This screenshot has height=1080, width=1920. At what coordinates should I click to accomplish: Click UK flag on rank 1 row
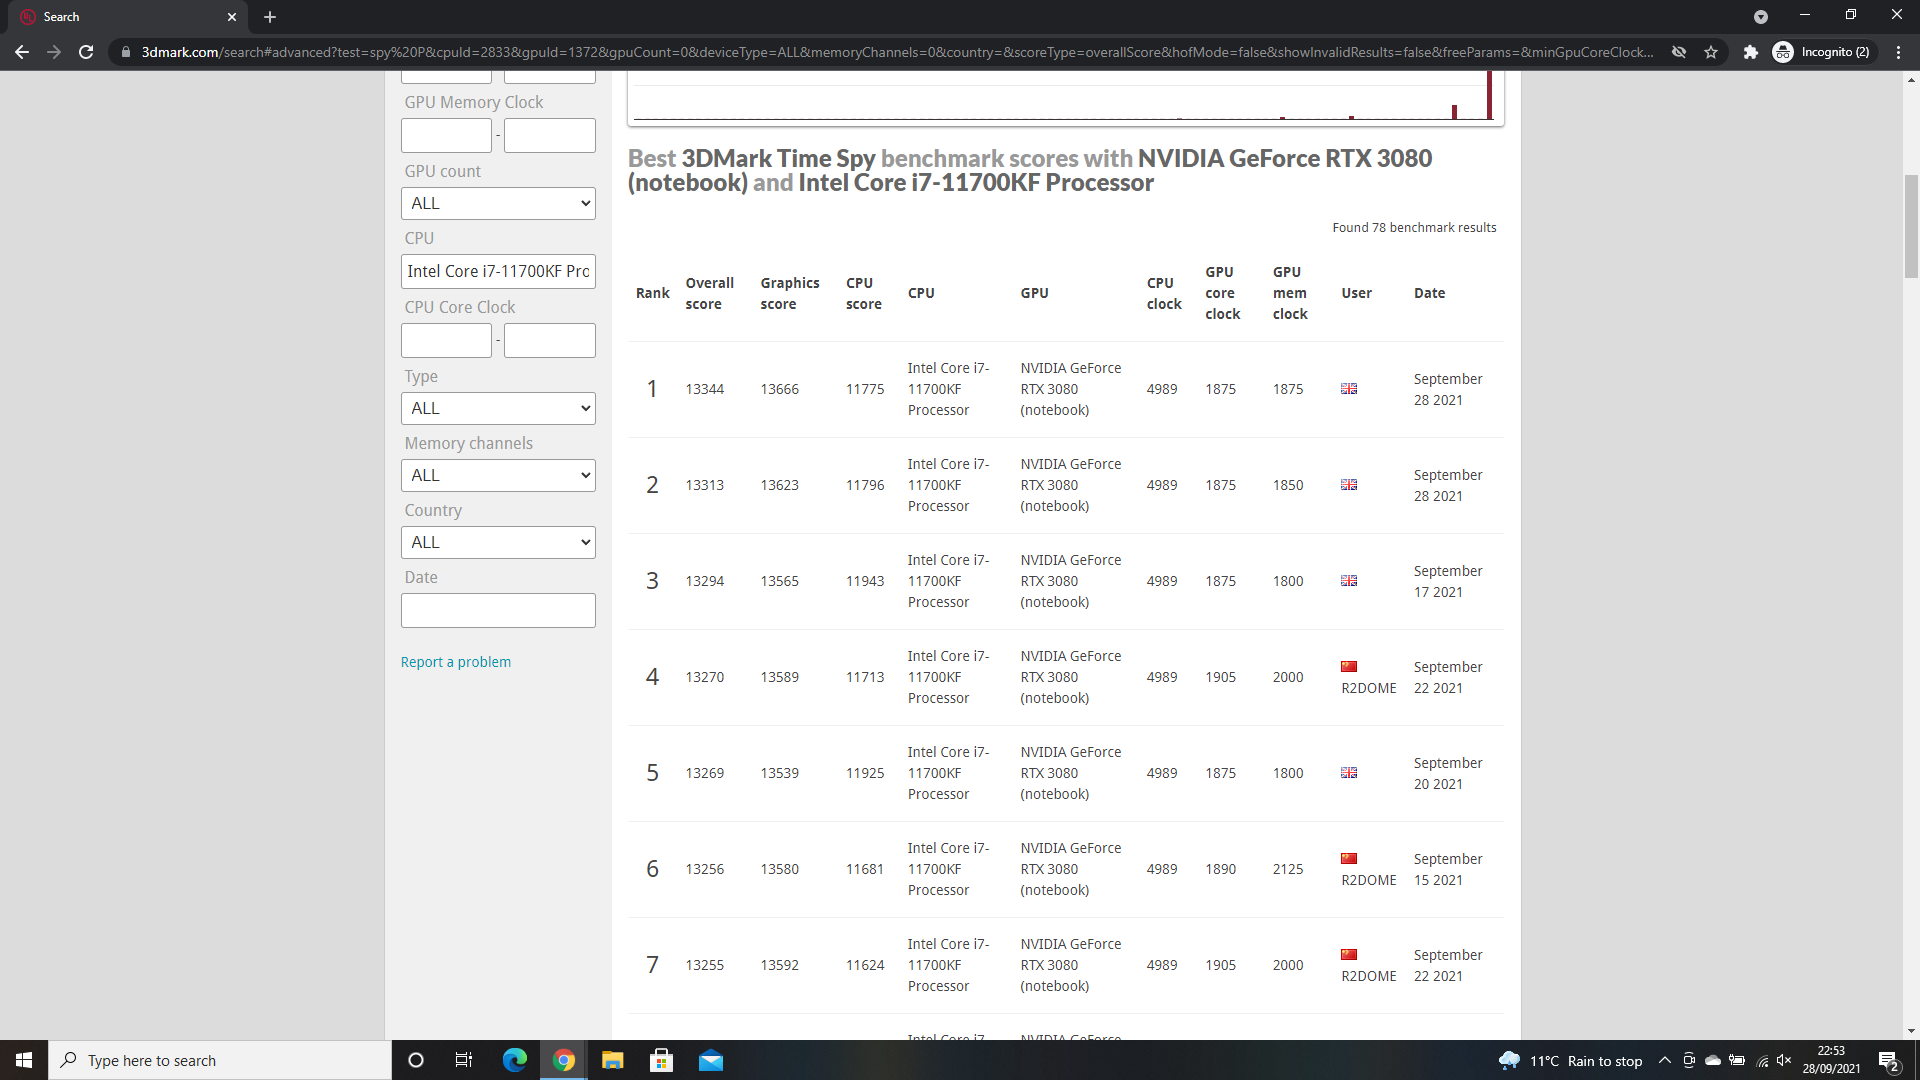(x=1348, y=389)
